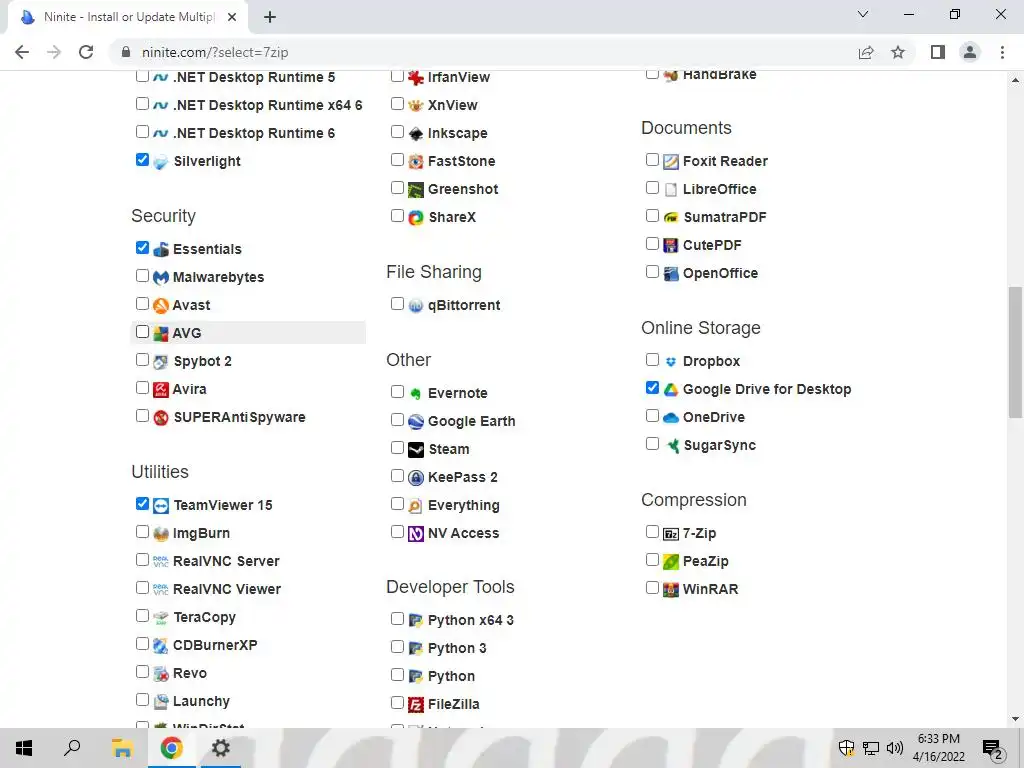The height and width of the screenshot is (768, 1024).
Task: Open the tab search dropdown arrow
Action: (x=863, y=14)
